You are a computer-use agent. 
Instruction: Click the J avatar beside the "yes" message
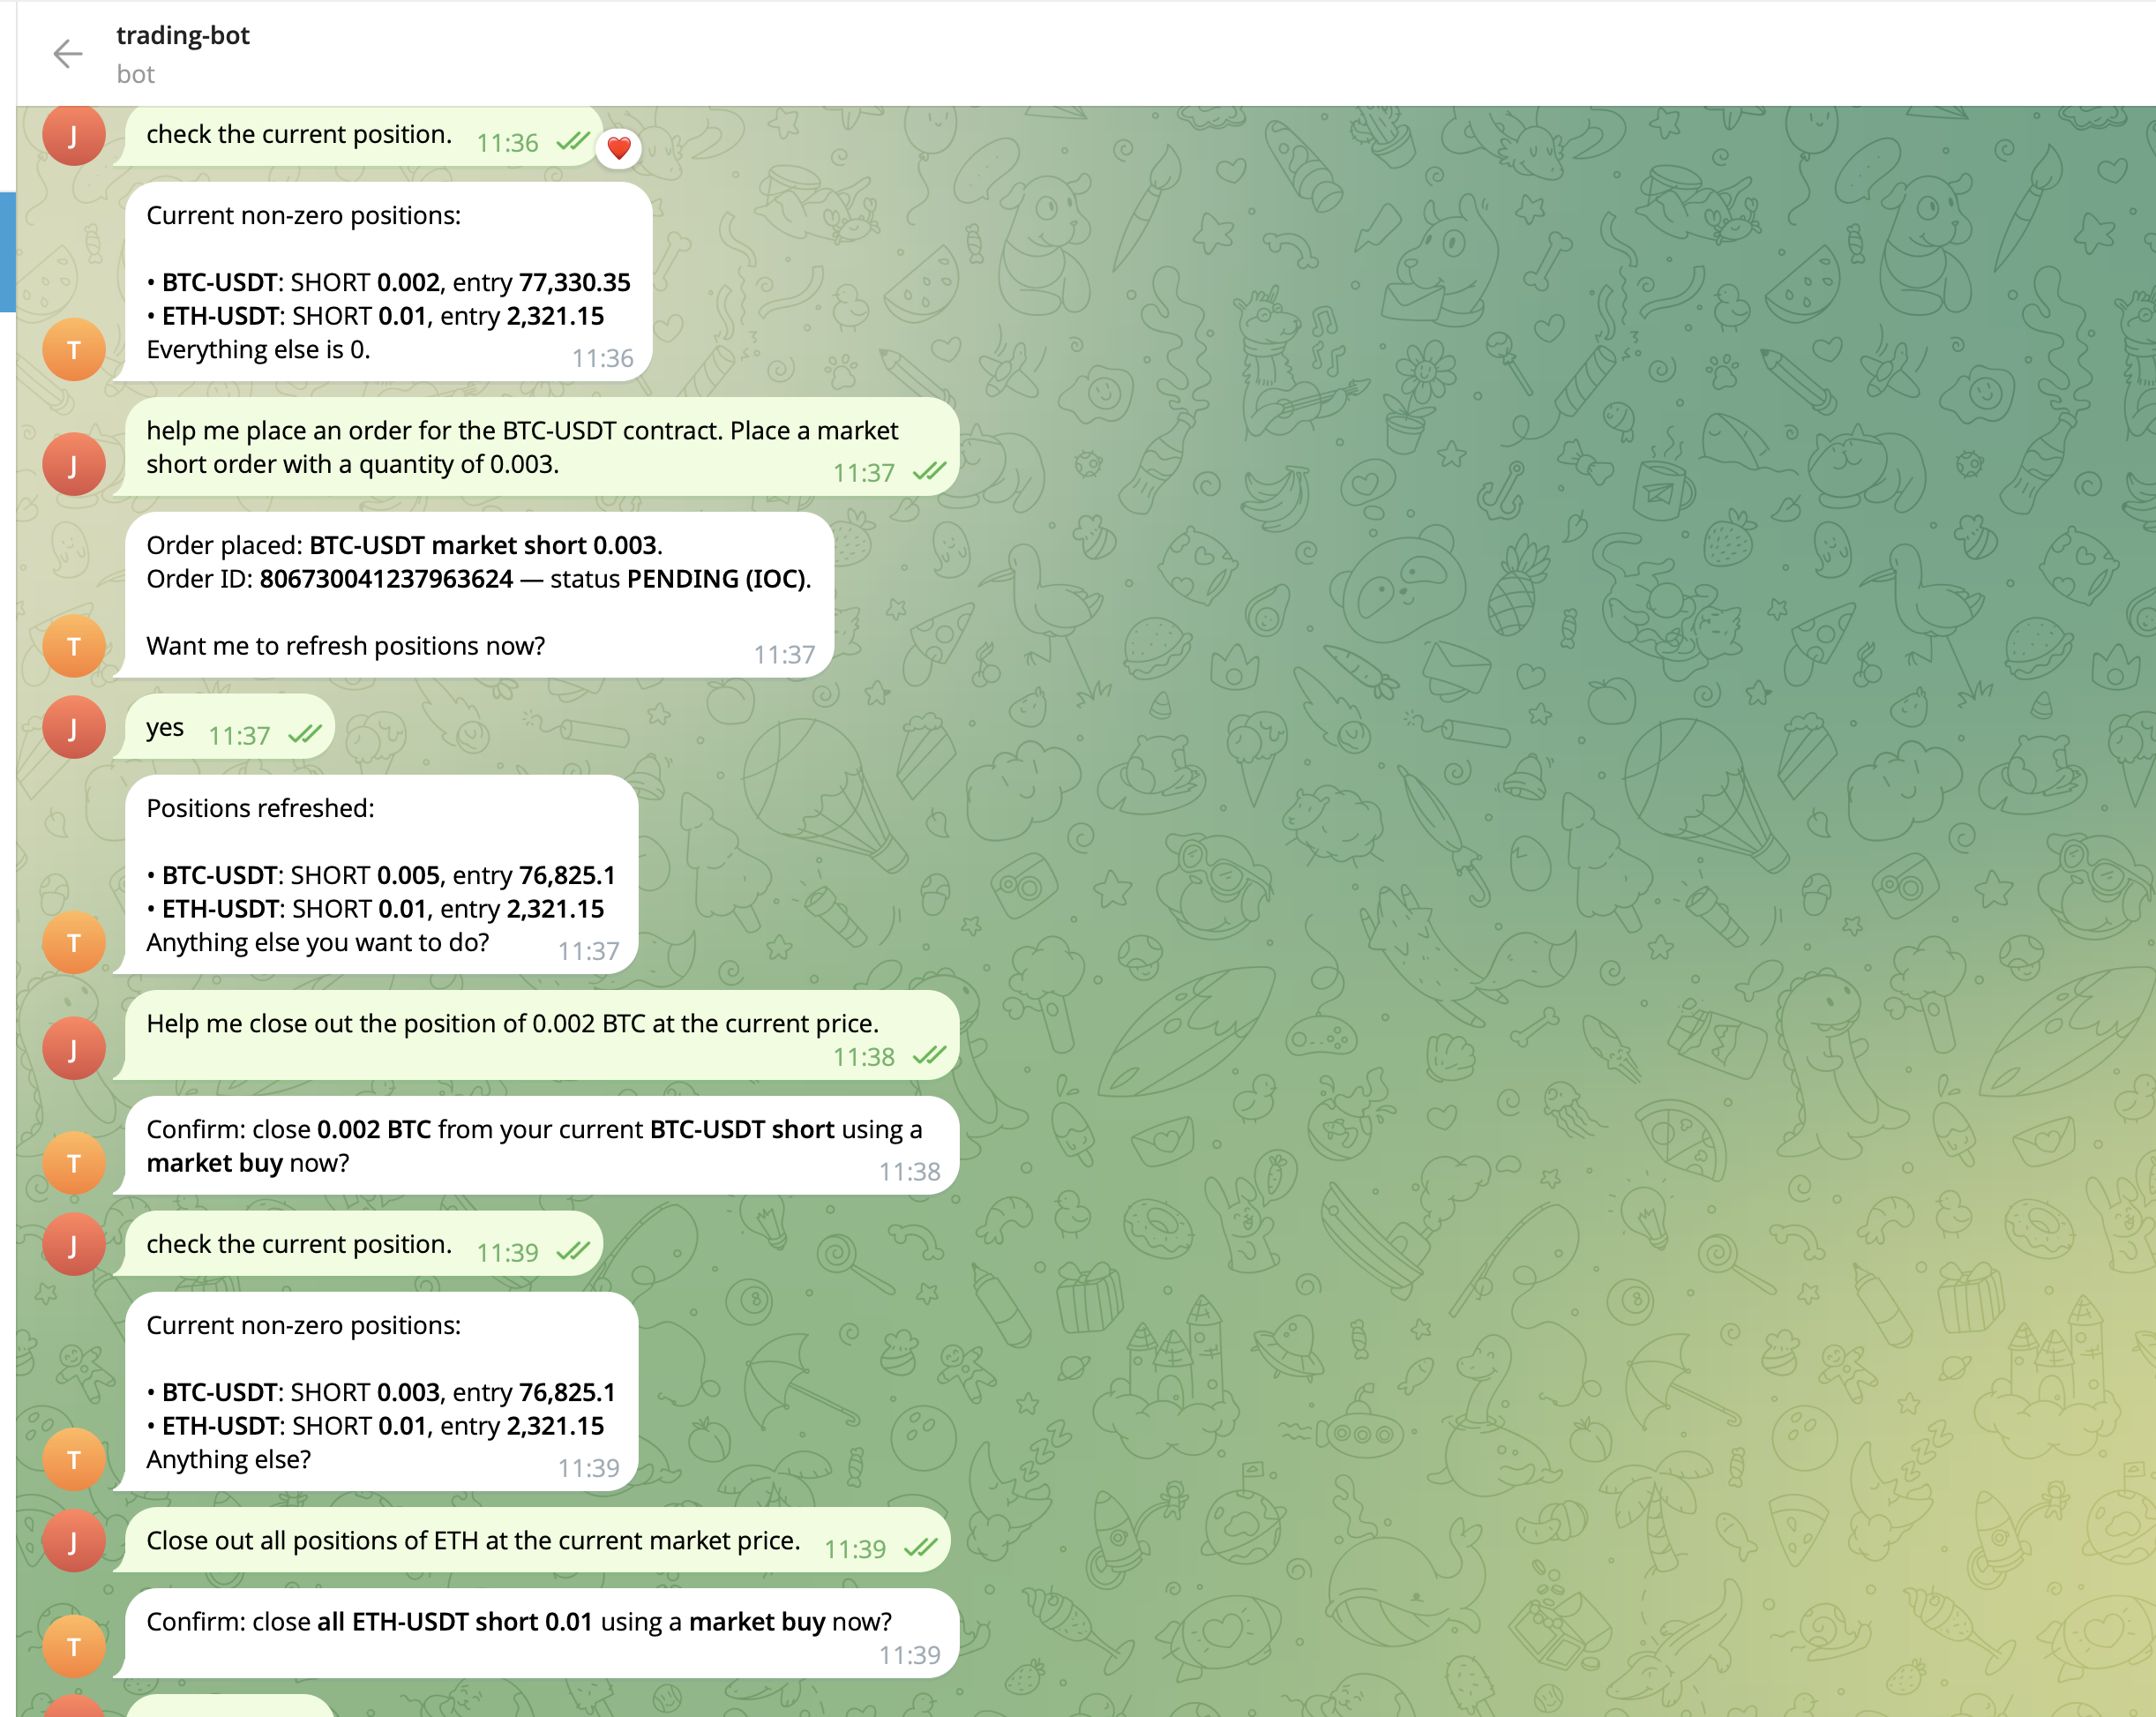click(74, 728)
